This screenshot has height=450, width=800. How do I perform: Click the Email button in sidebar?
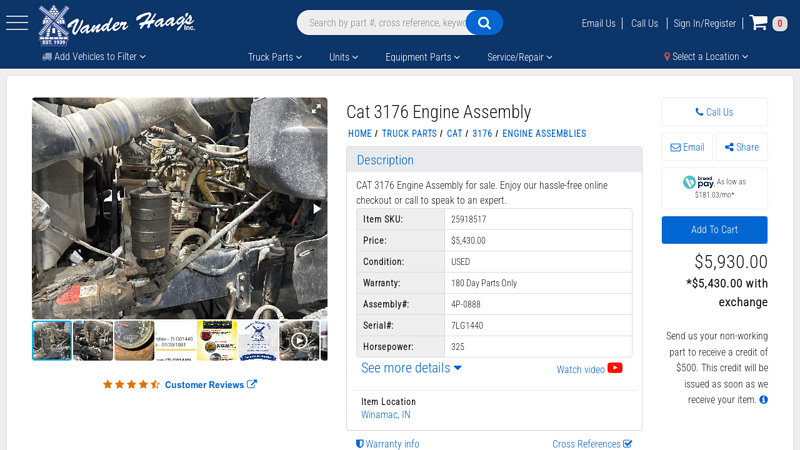[687, 147]
